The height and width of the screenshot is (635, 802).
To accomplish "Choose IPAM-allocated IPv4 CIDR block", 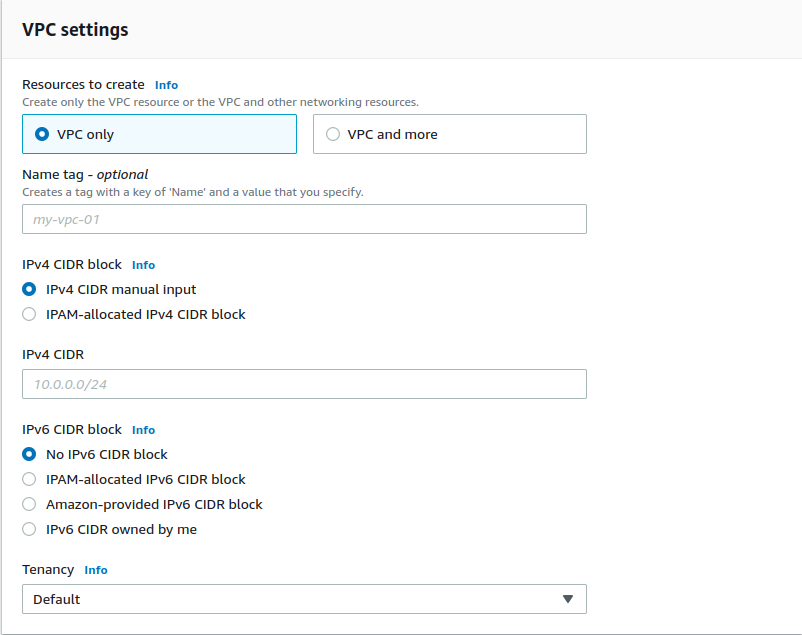I will tap(29, 314).
